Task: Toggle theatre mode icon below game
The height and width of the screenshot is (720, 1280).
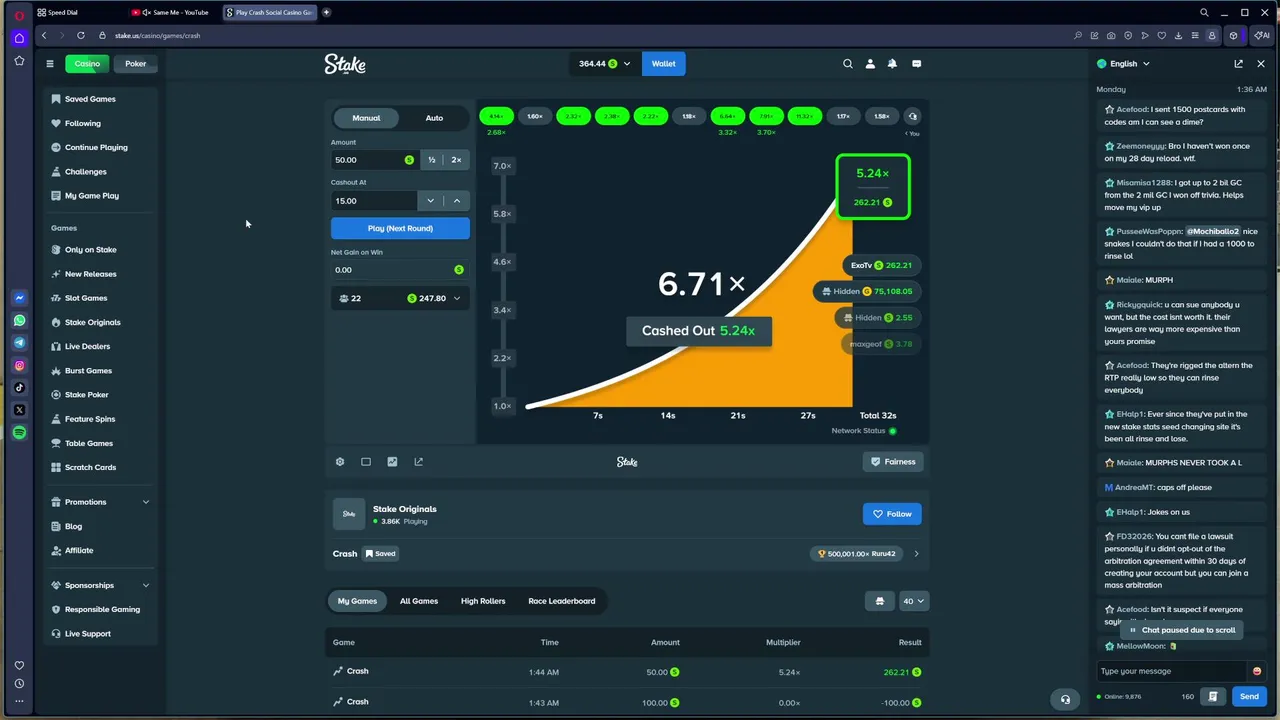Action: point(366,462)
